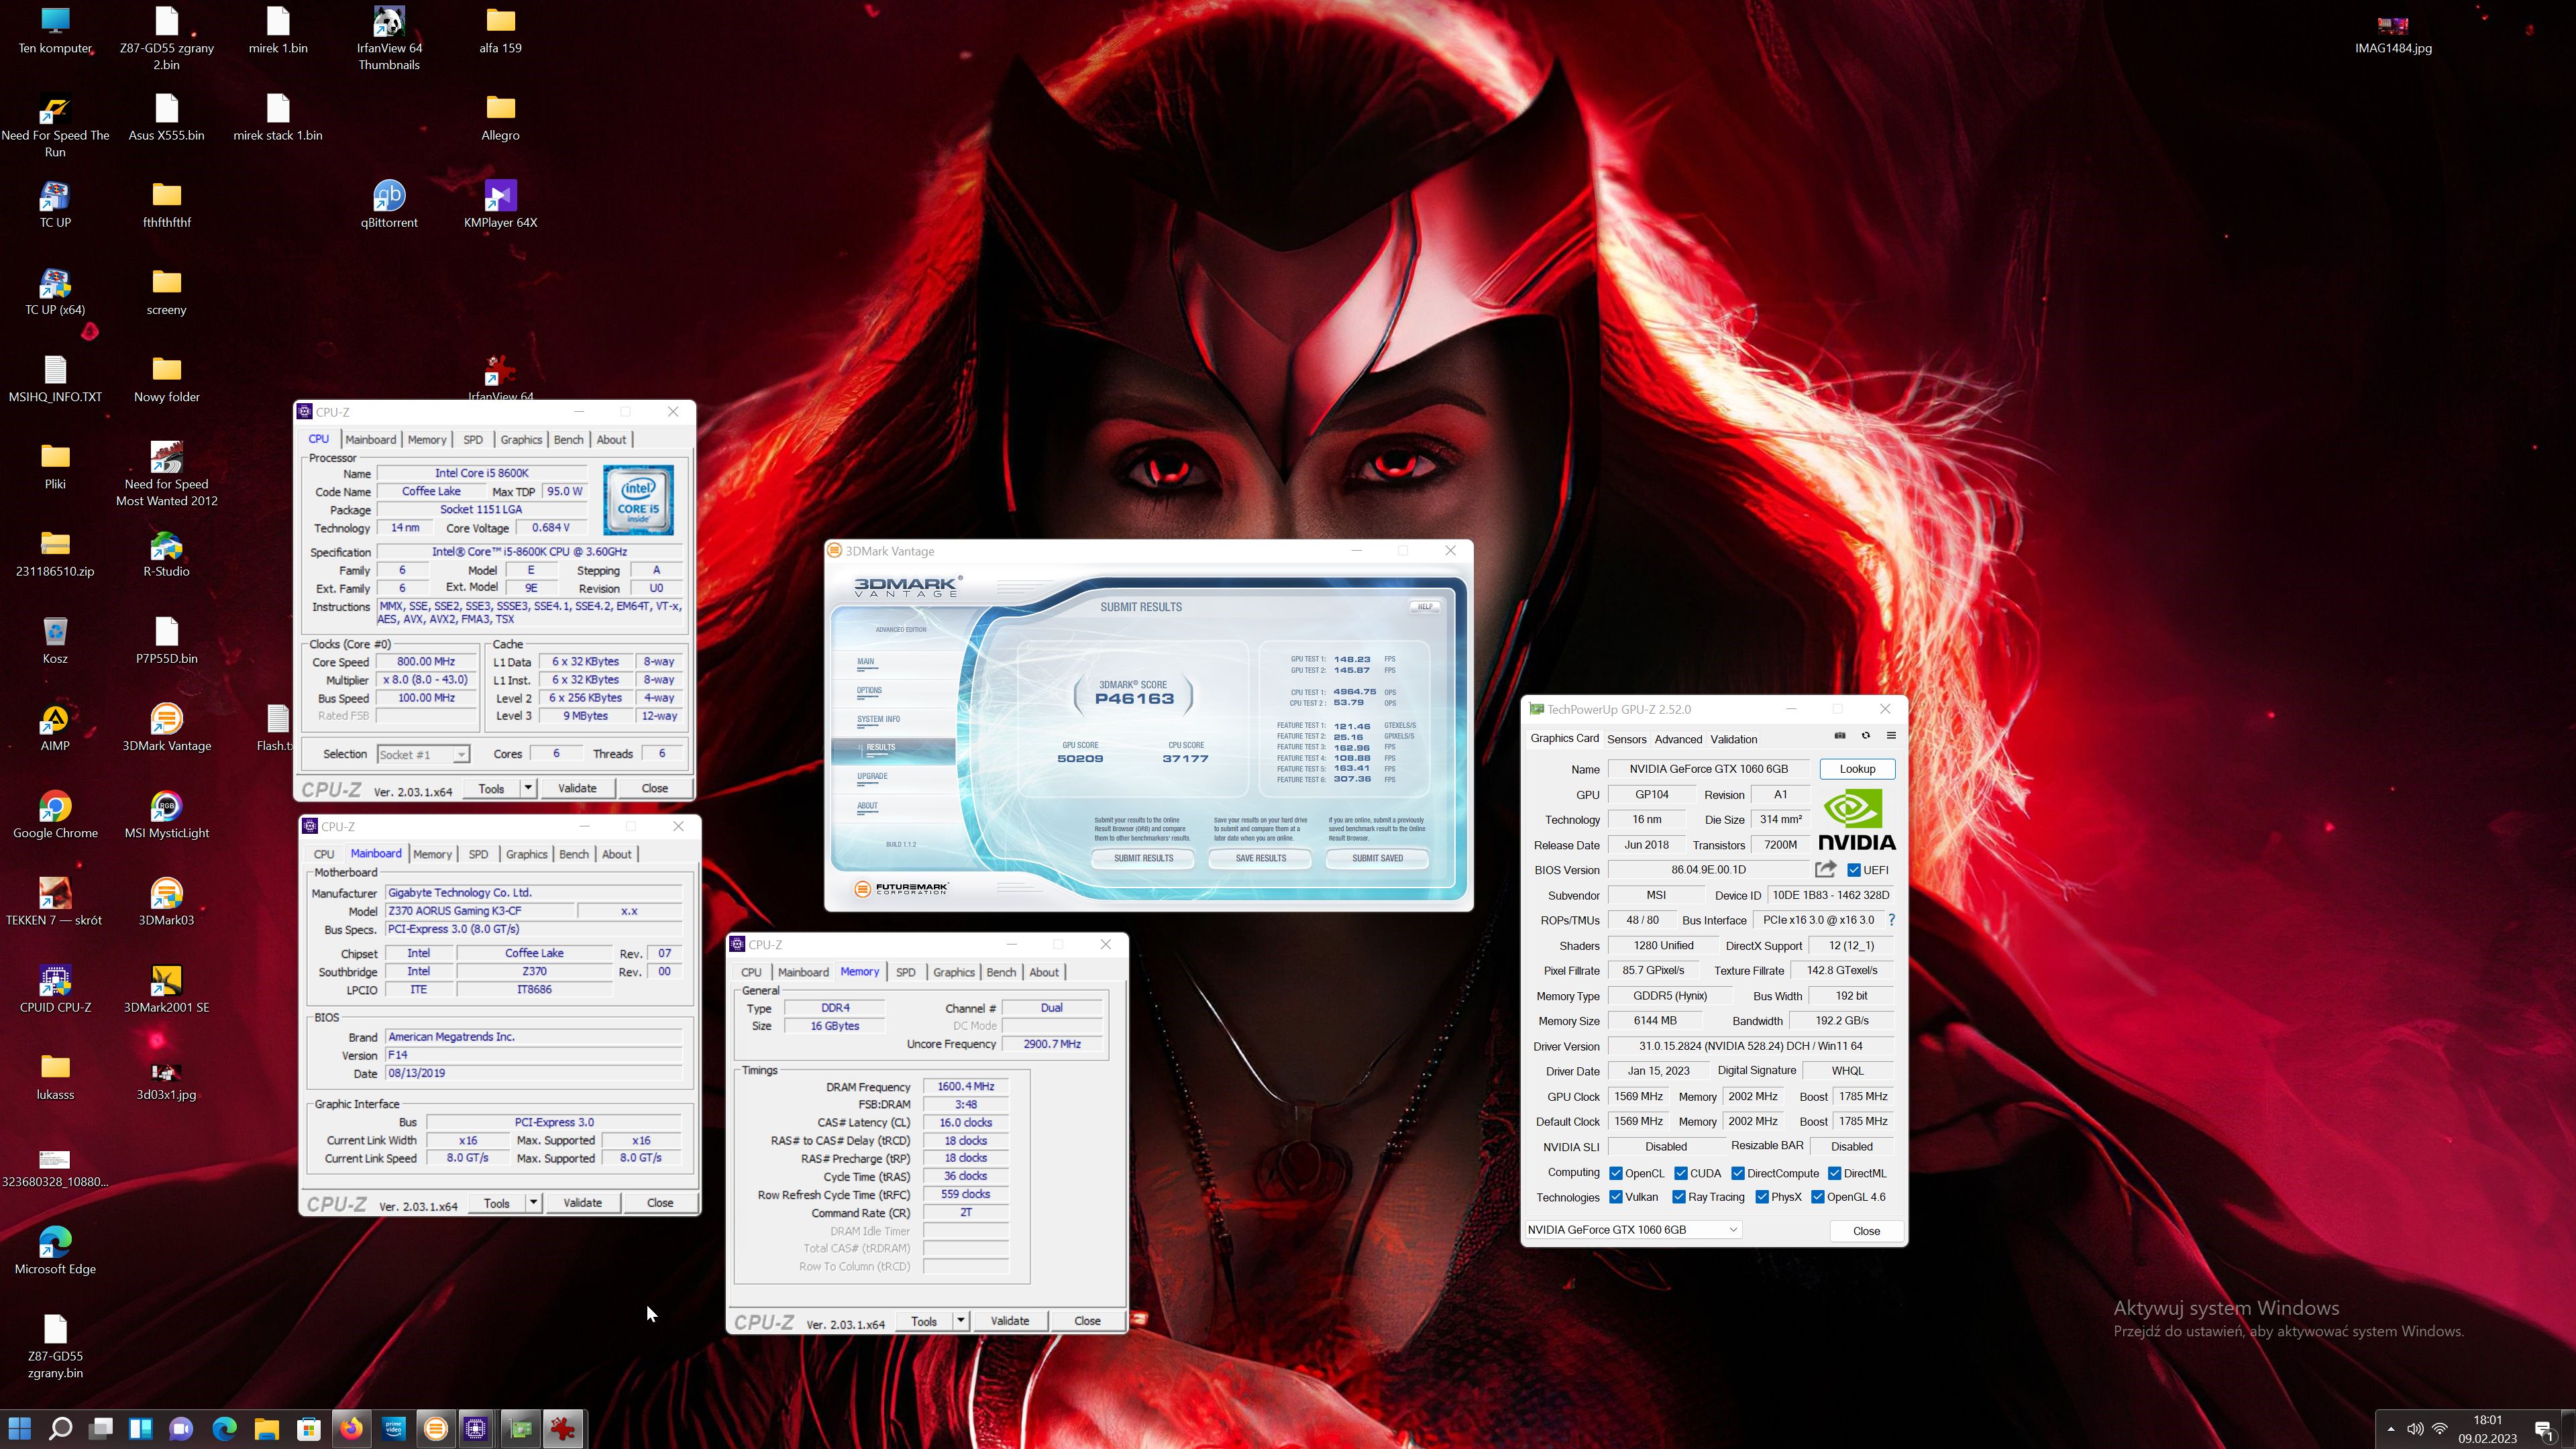
Task: Toggle the Ray Tracing checkbox
Action: coord(1679,1197)
